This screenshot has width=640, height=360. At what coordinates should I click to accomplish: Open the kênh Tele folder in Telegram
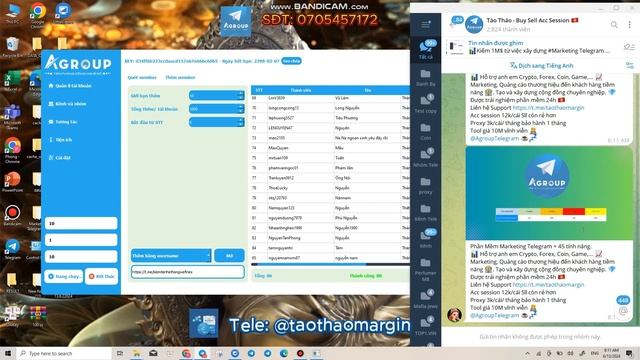425,212
